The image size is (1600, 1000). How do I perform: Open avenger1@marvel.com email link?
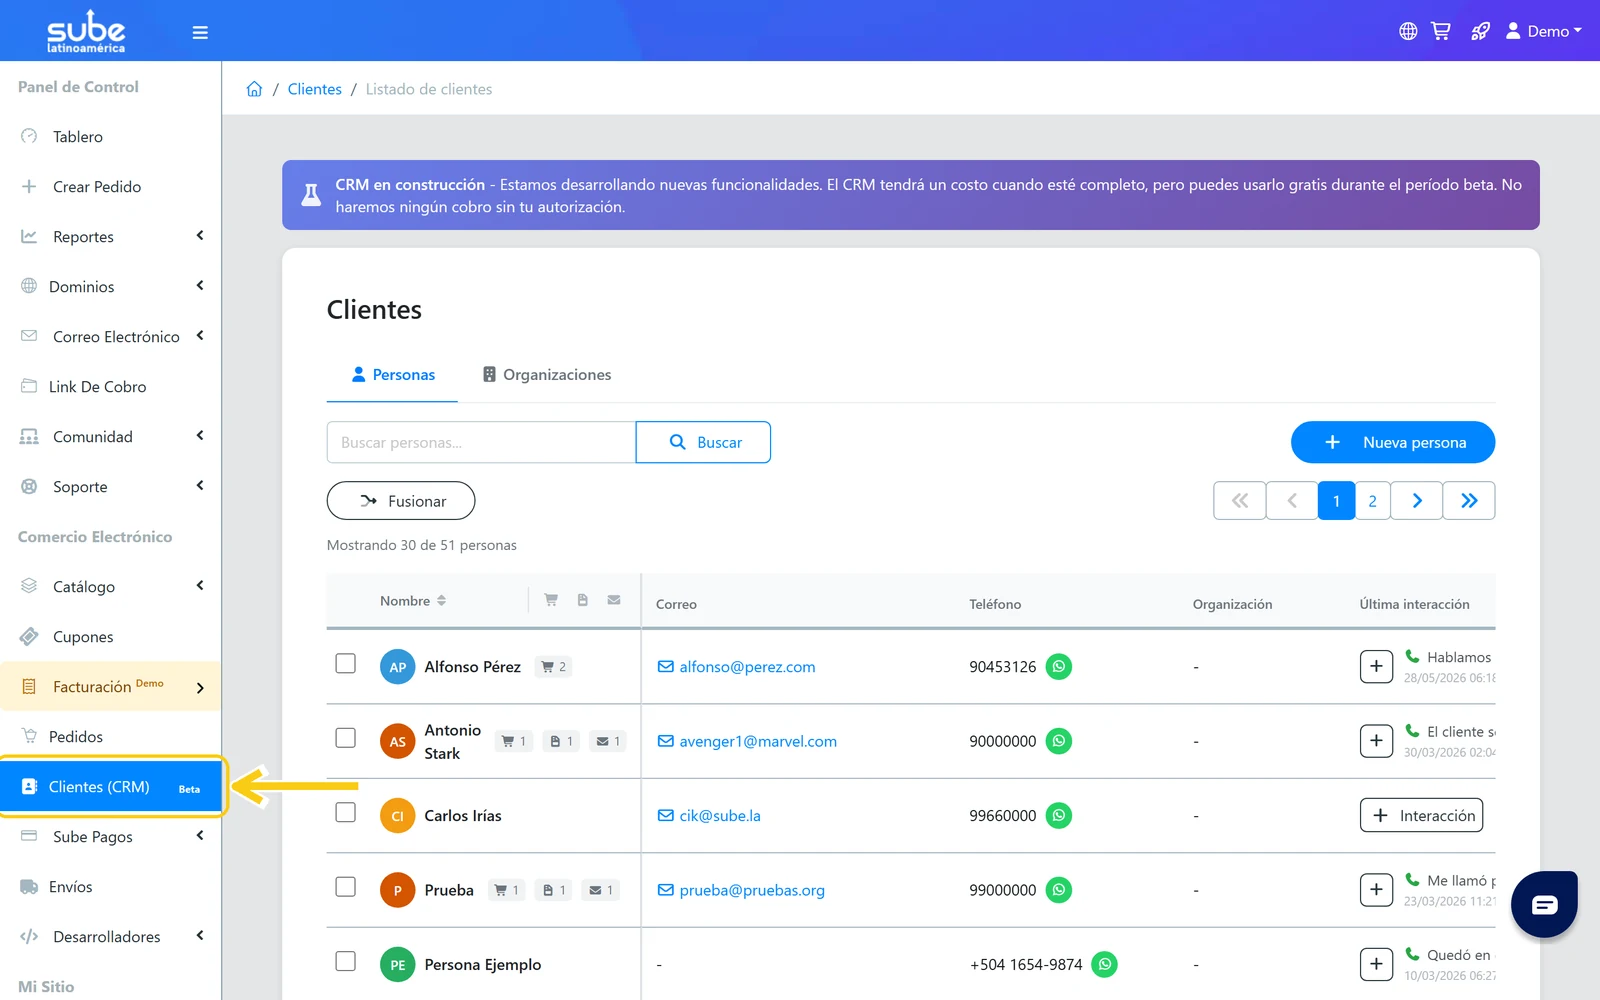click(x=747, y=741)
